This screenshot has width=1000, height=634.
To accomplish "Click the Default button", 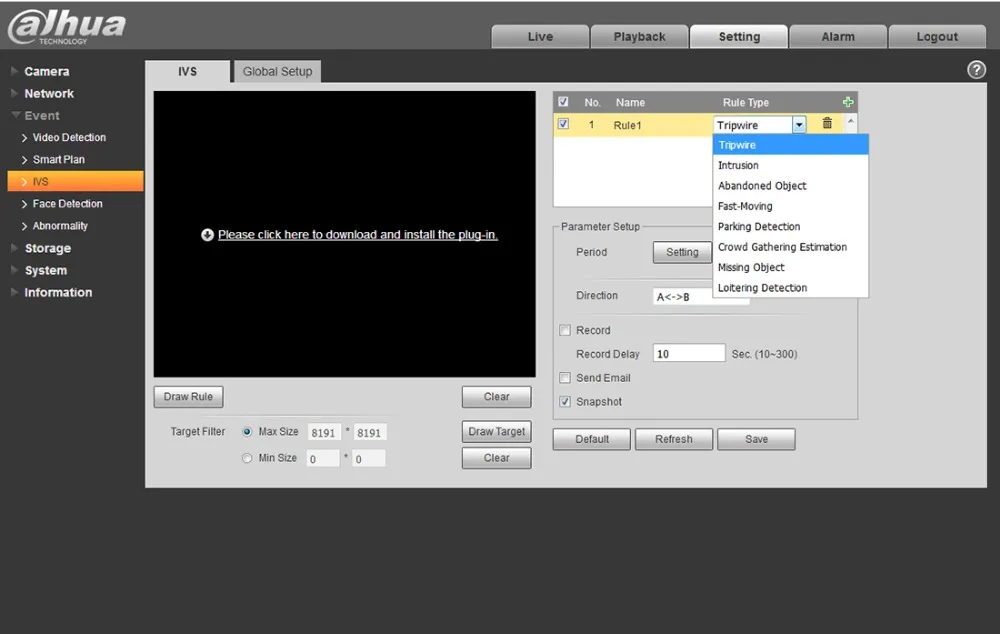I will [x=592, y=439].
